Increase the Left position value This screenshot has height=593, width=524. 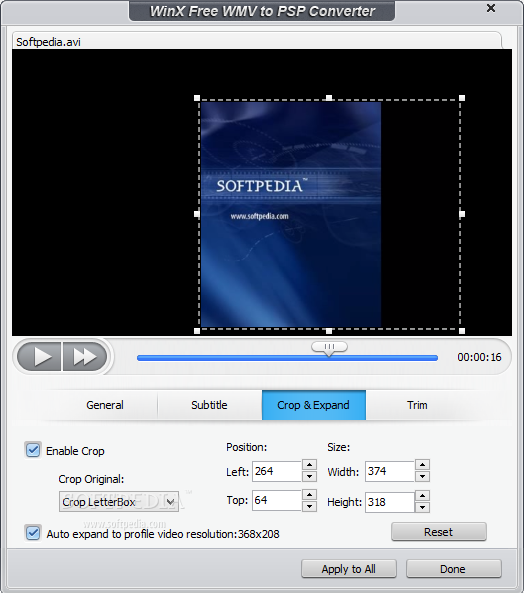309,465
